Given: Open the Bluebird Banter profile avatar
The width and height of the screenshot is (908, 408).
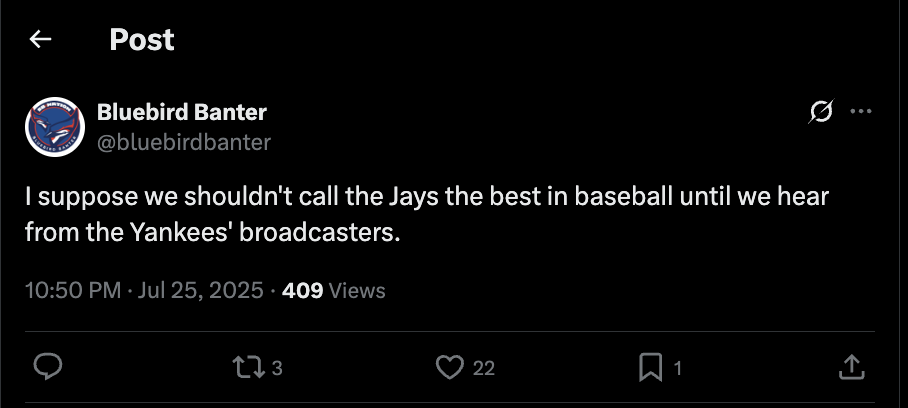Looking at the screenshot, I should (55, 127).
